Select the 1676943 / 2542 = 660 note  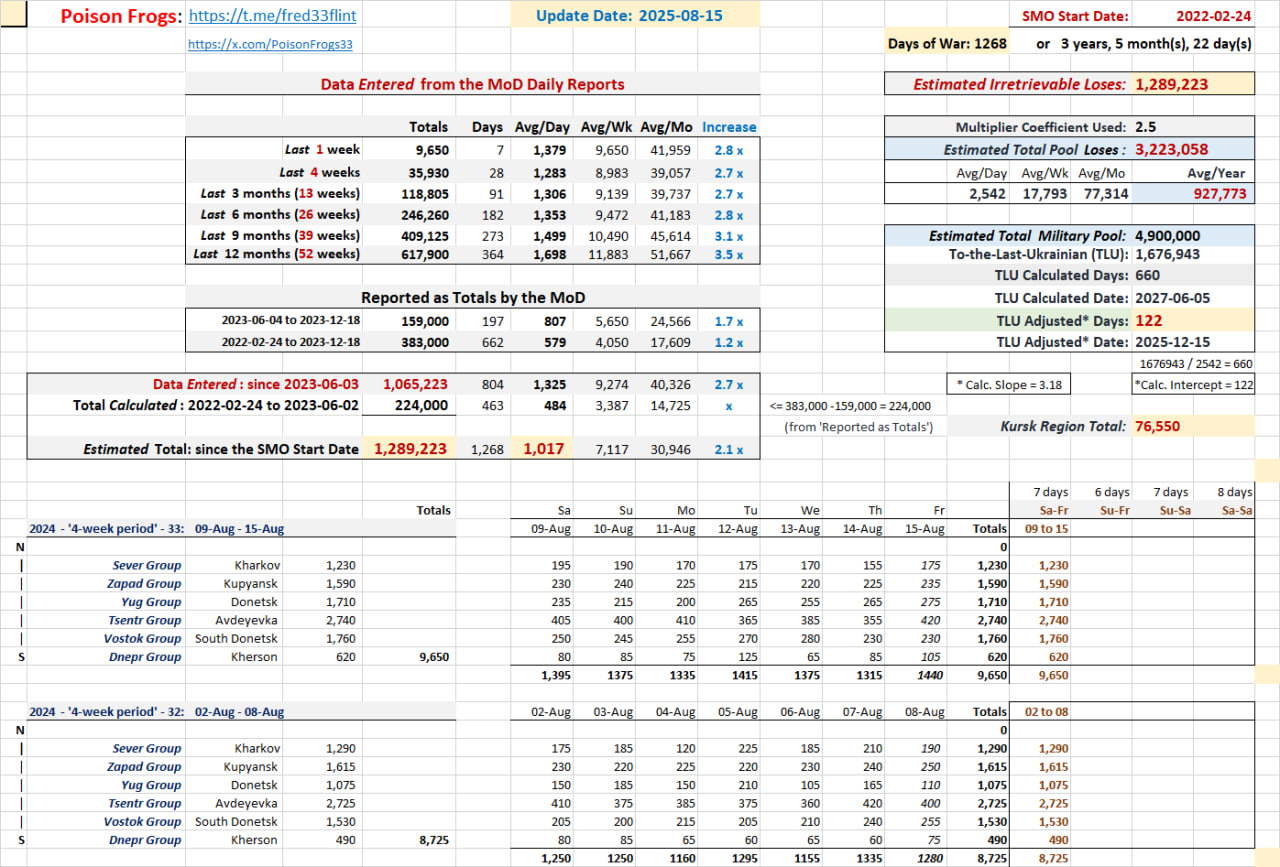pos(1197,364)
